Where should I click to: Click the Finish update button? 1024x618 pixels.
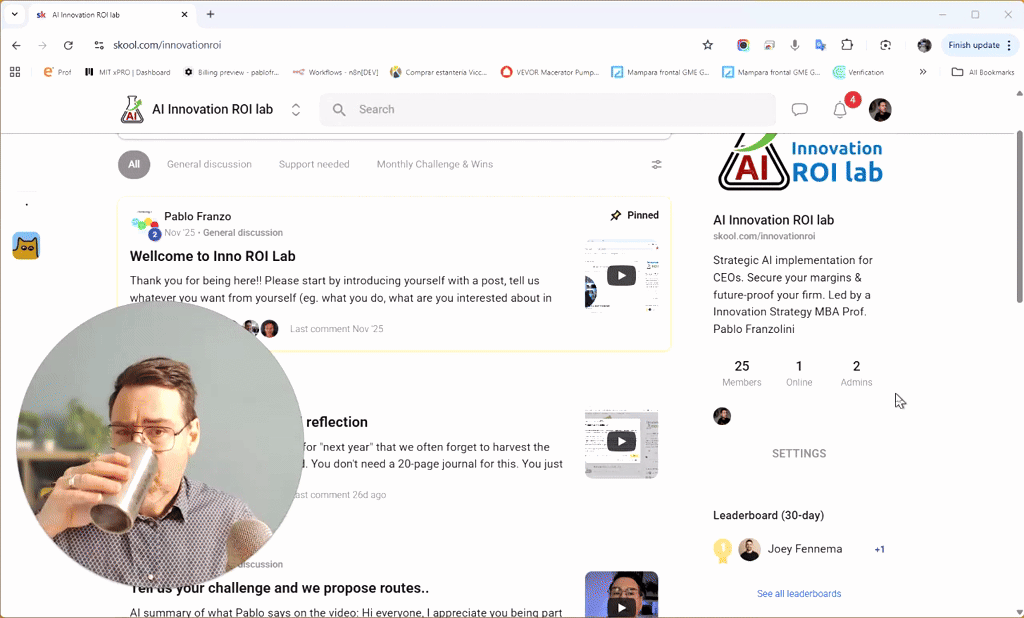pos(974,45)
